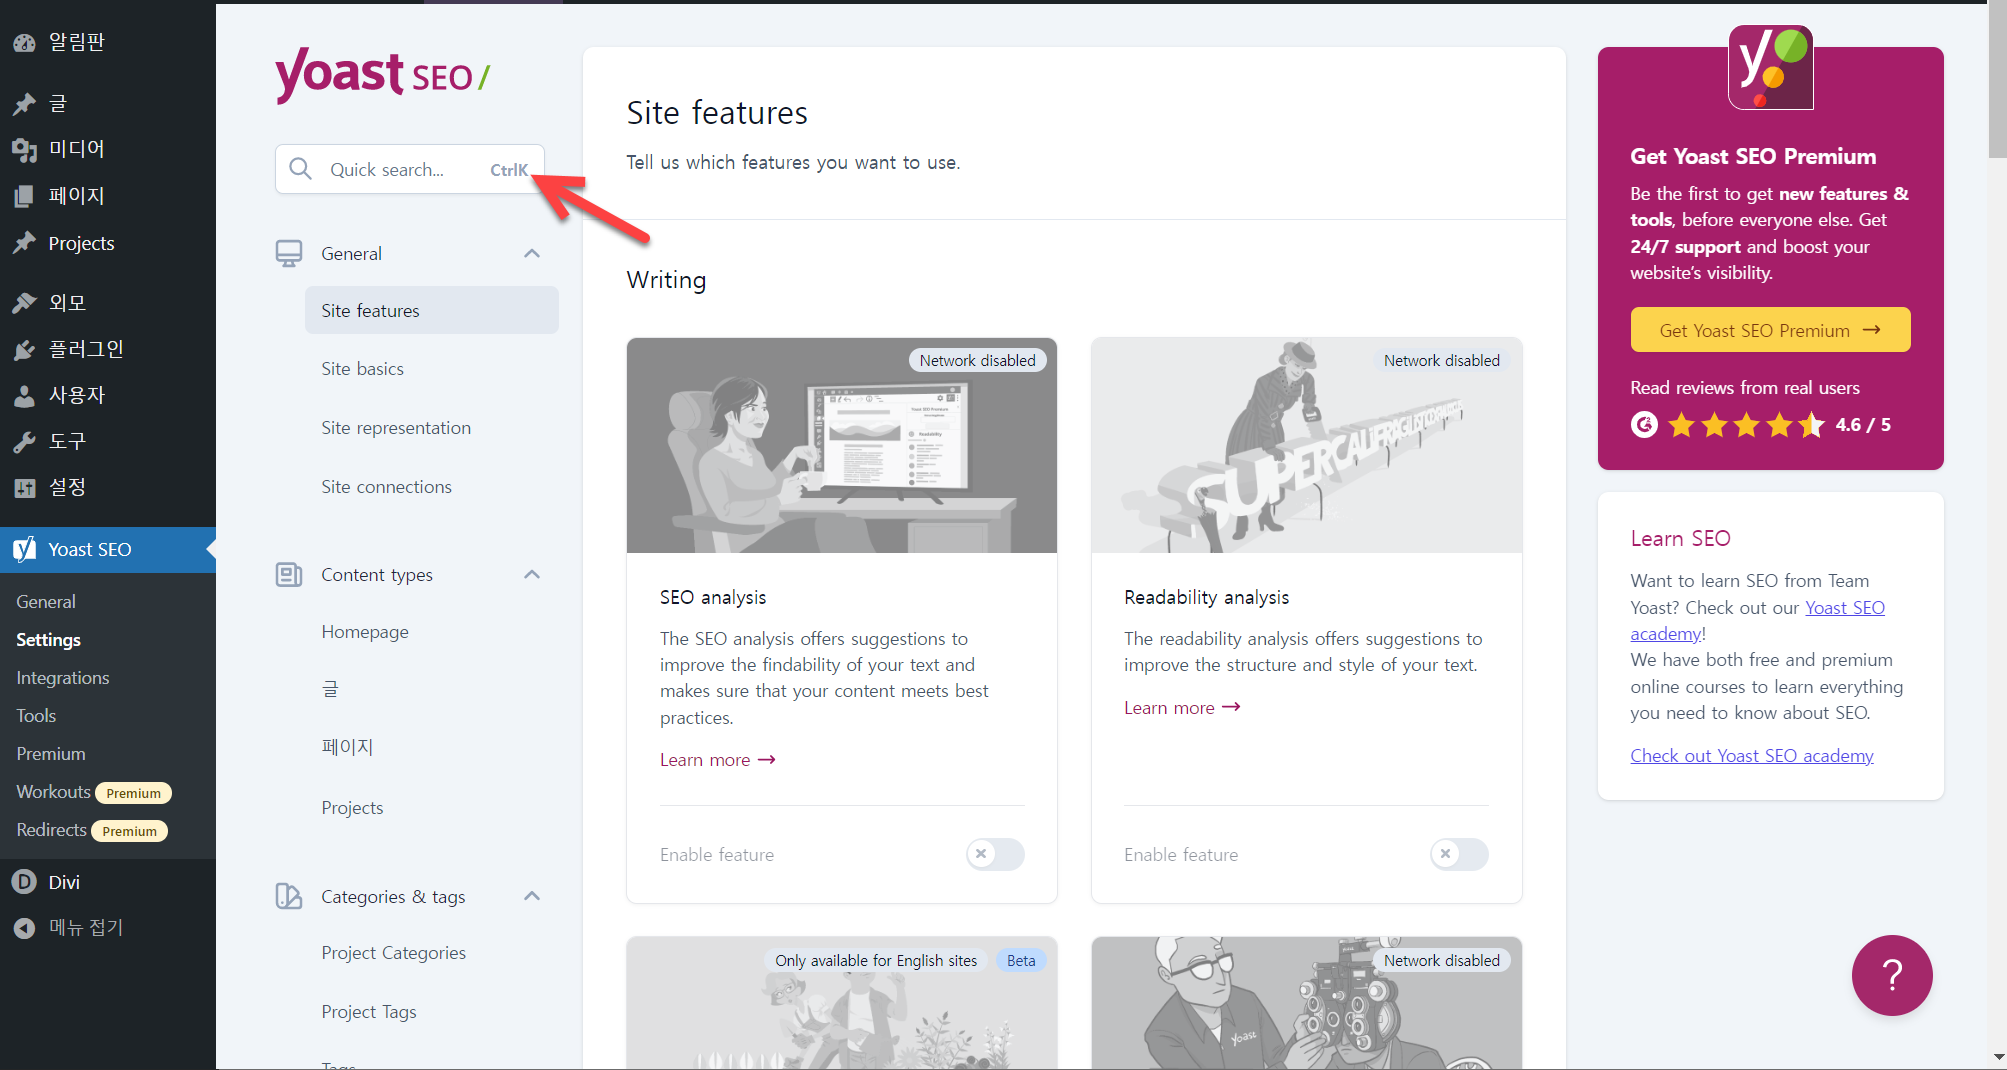
Task: Click the Yoast SEO admin menu icon
Action: tap(24, 549)
